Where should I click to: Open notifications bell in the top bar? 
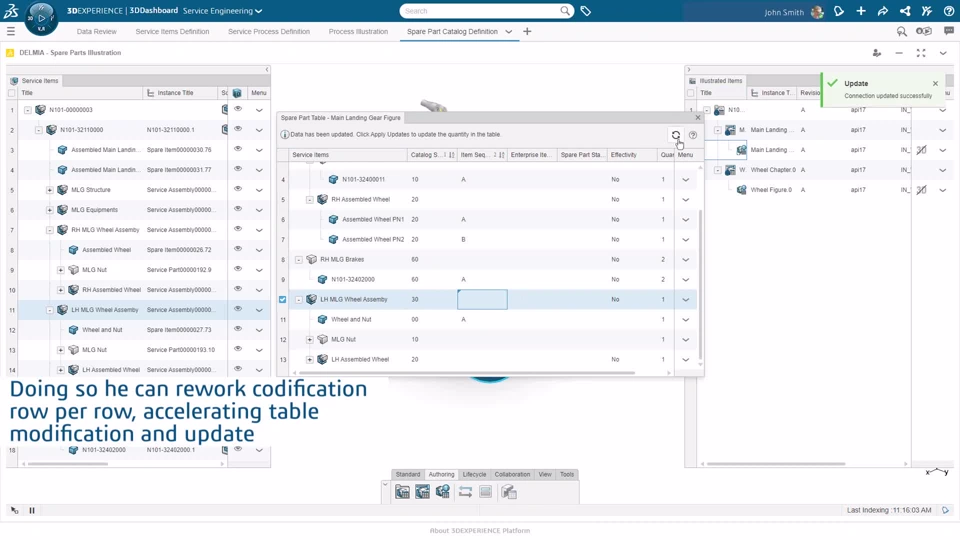839,11
